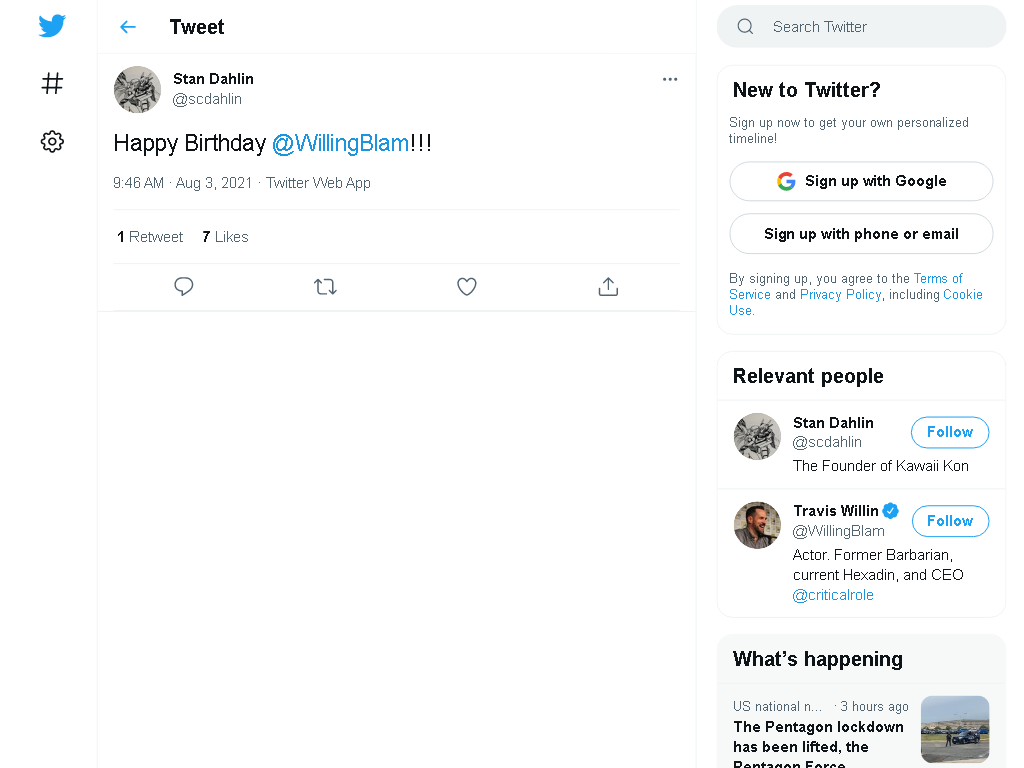This screenshot has width=1024, height=768.
Task: Open the Privacy Policy link
Action: tap(840, 295)
